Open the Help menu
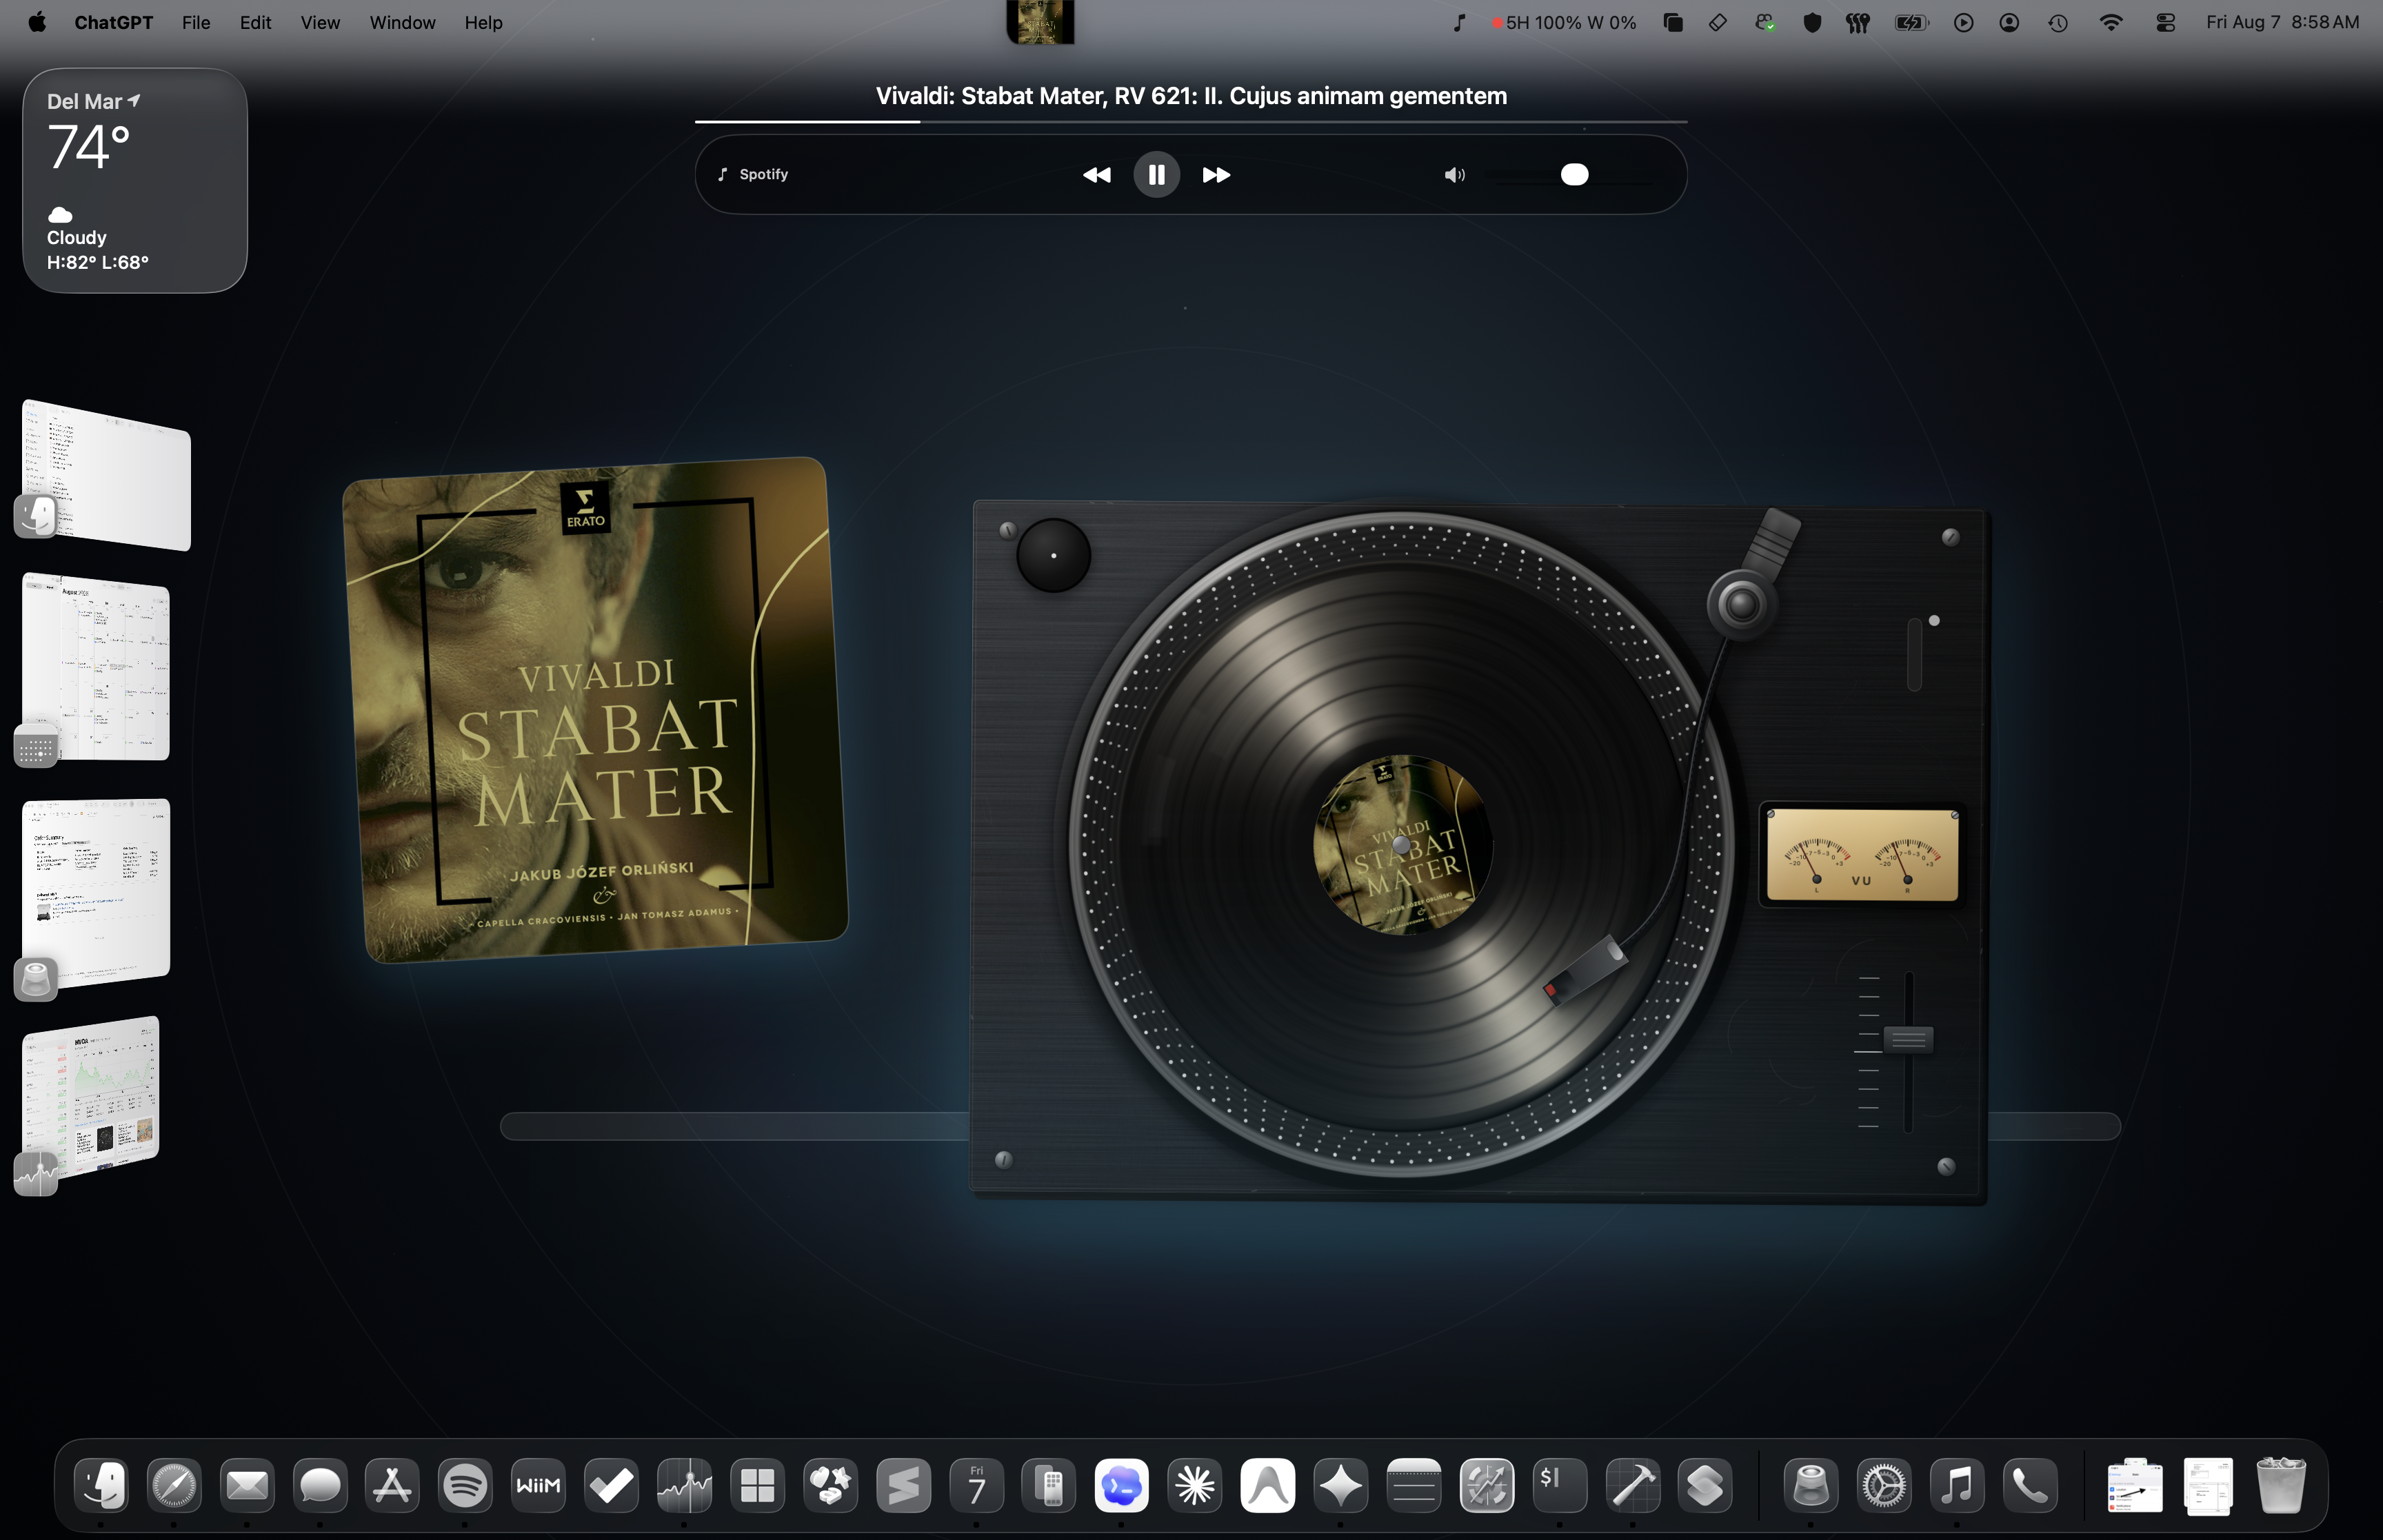 (x=483, y=22)
